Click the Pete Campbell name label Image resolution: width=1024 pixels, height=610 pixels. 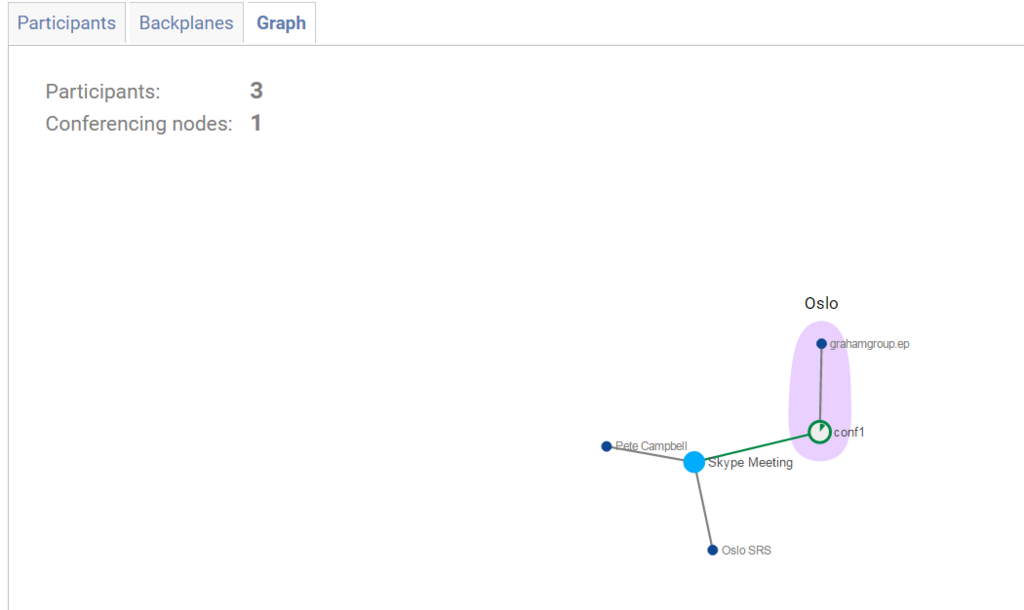[x=651, y=445]
